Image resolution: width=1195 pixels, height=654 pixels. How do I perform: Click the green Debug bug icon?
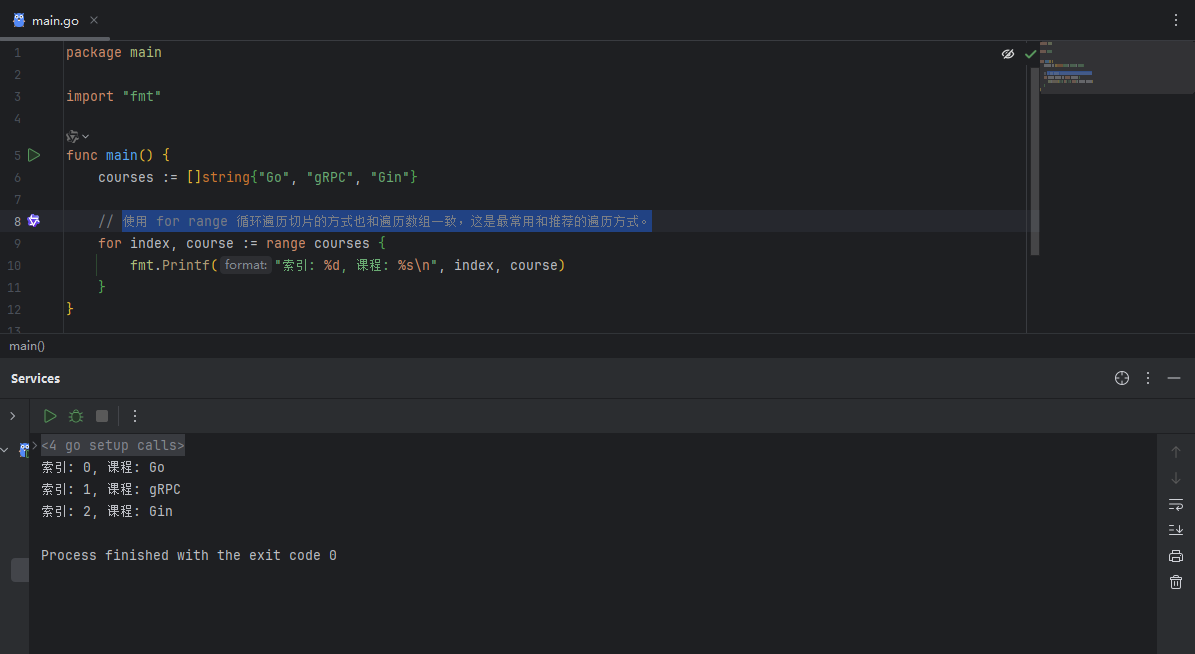tap(76, 416)
